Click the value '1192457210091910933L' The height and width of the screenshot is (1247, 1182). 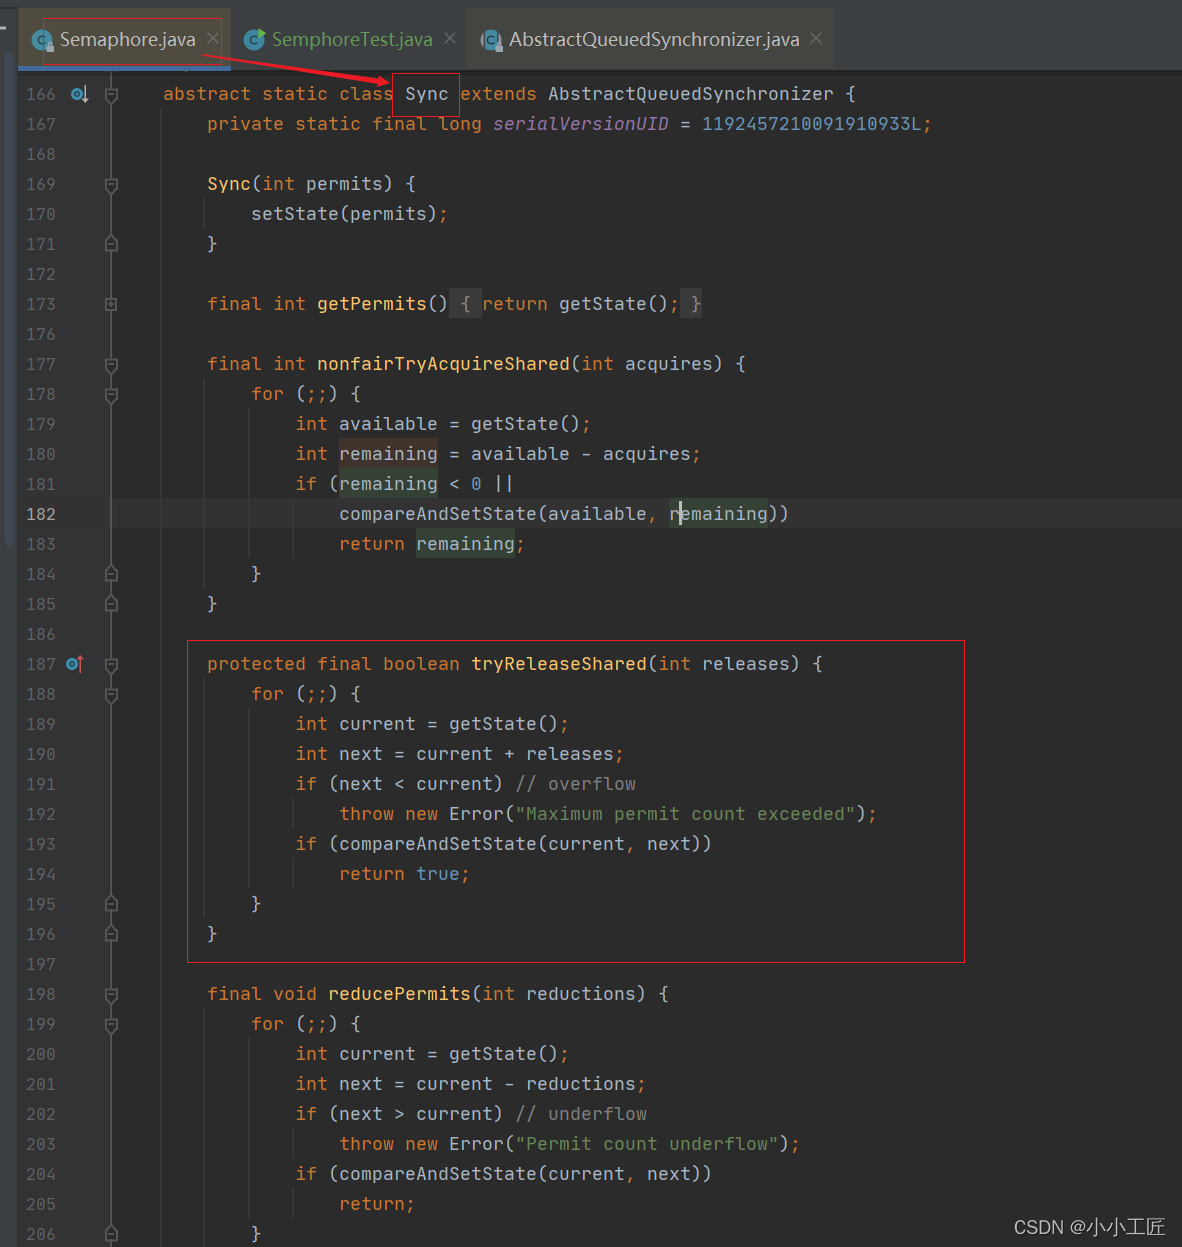click(x=812, y=124)
